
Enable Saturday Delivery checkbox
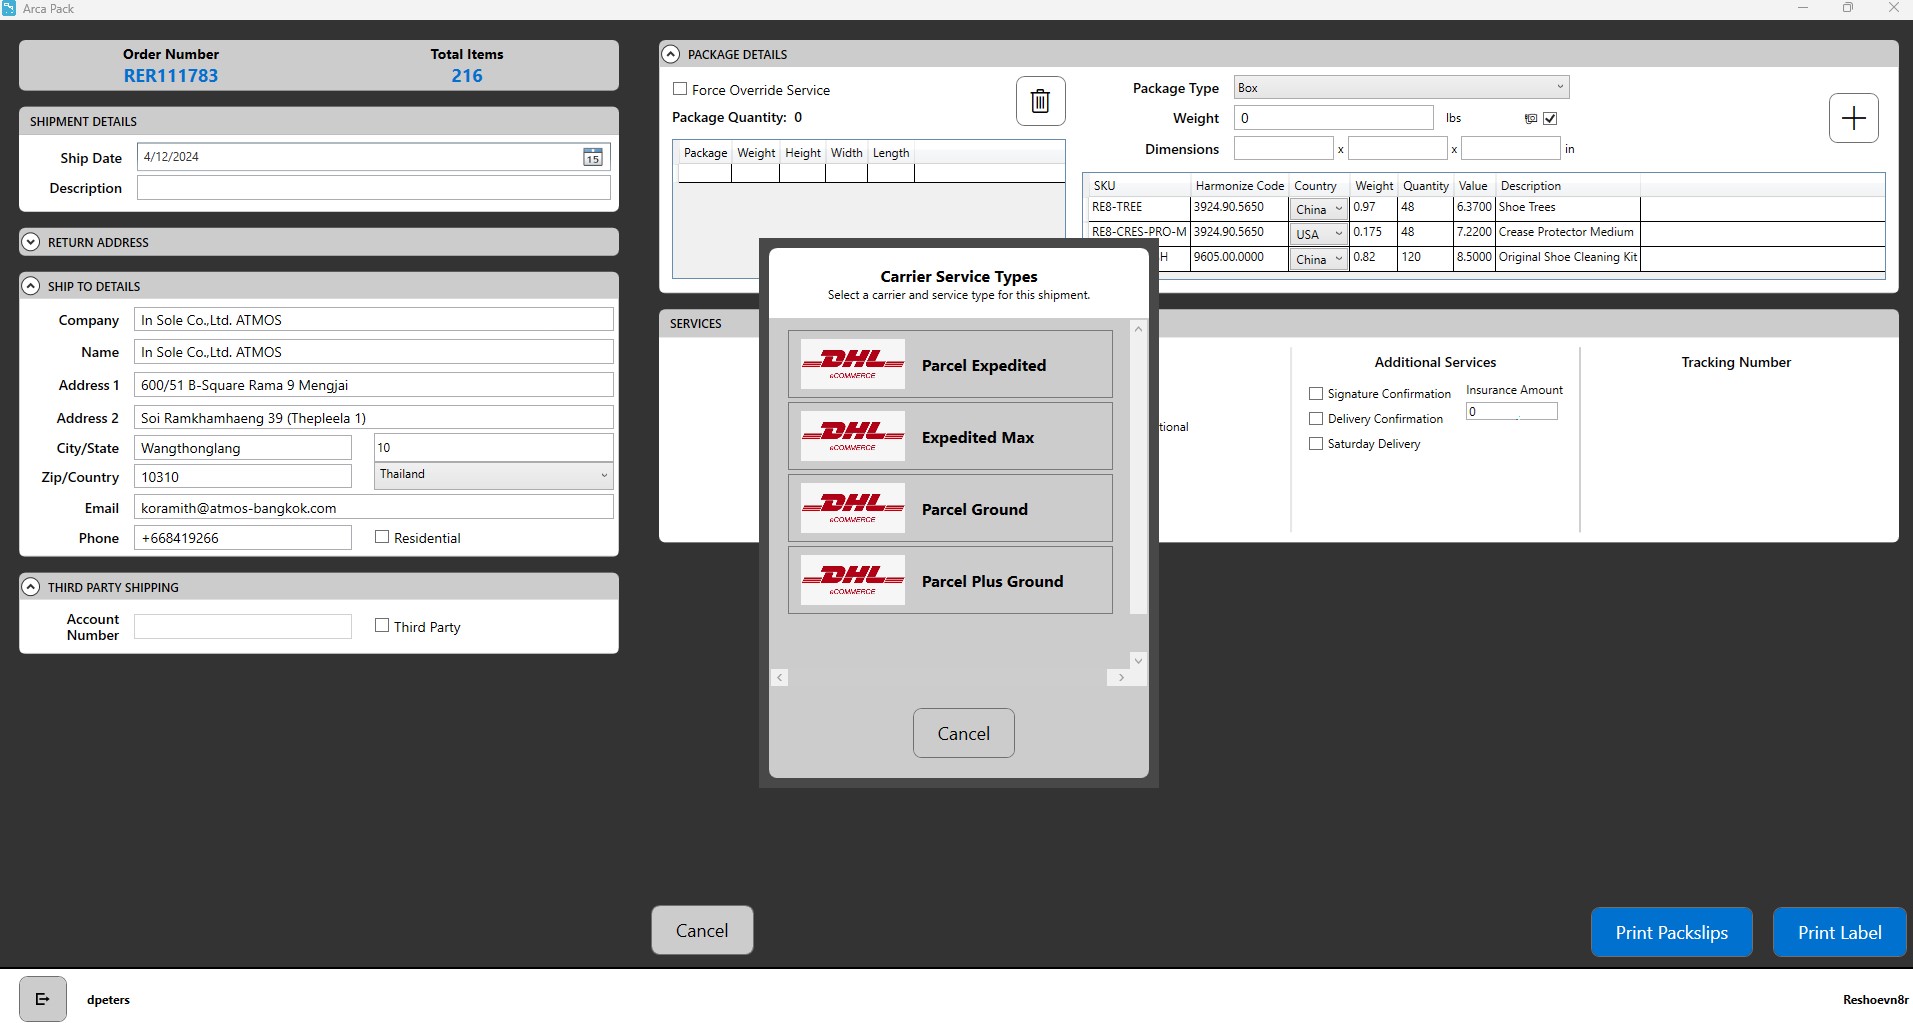coord(1316,444)
